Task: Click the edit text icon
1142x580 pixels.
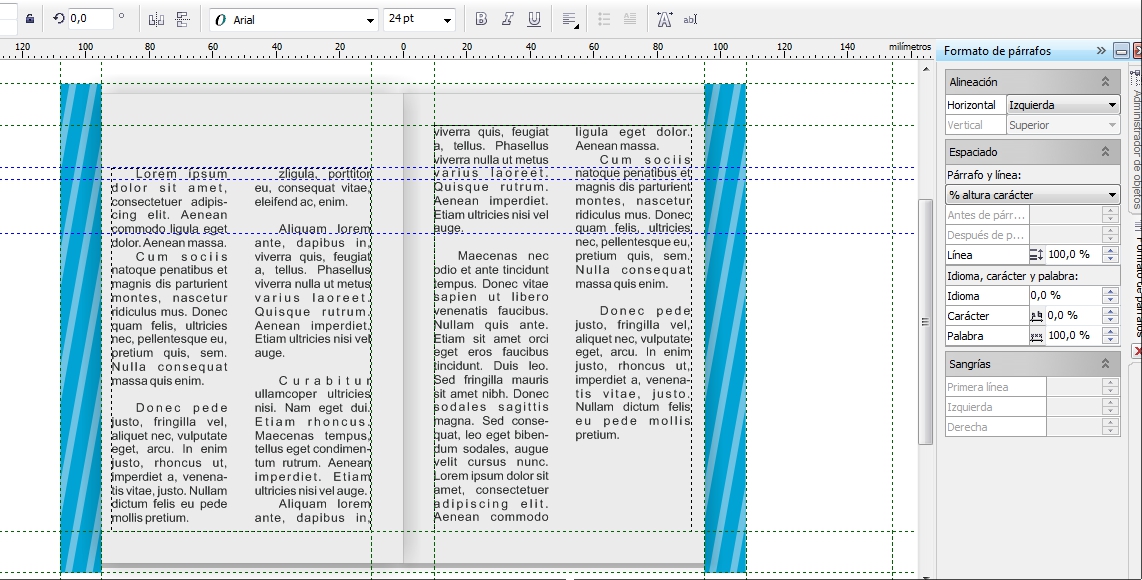Action: 690,19
